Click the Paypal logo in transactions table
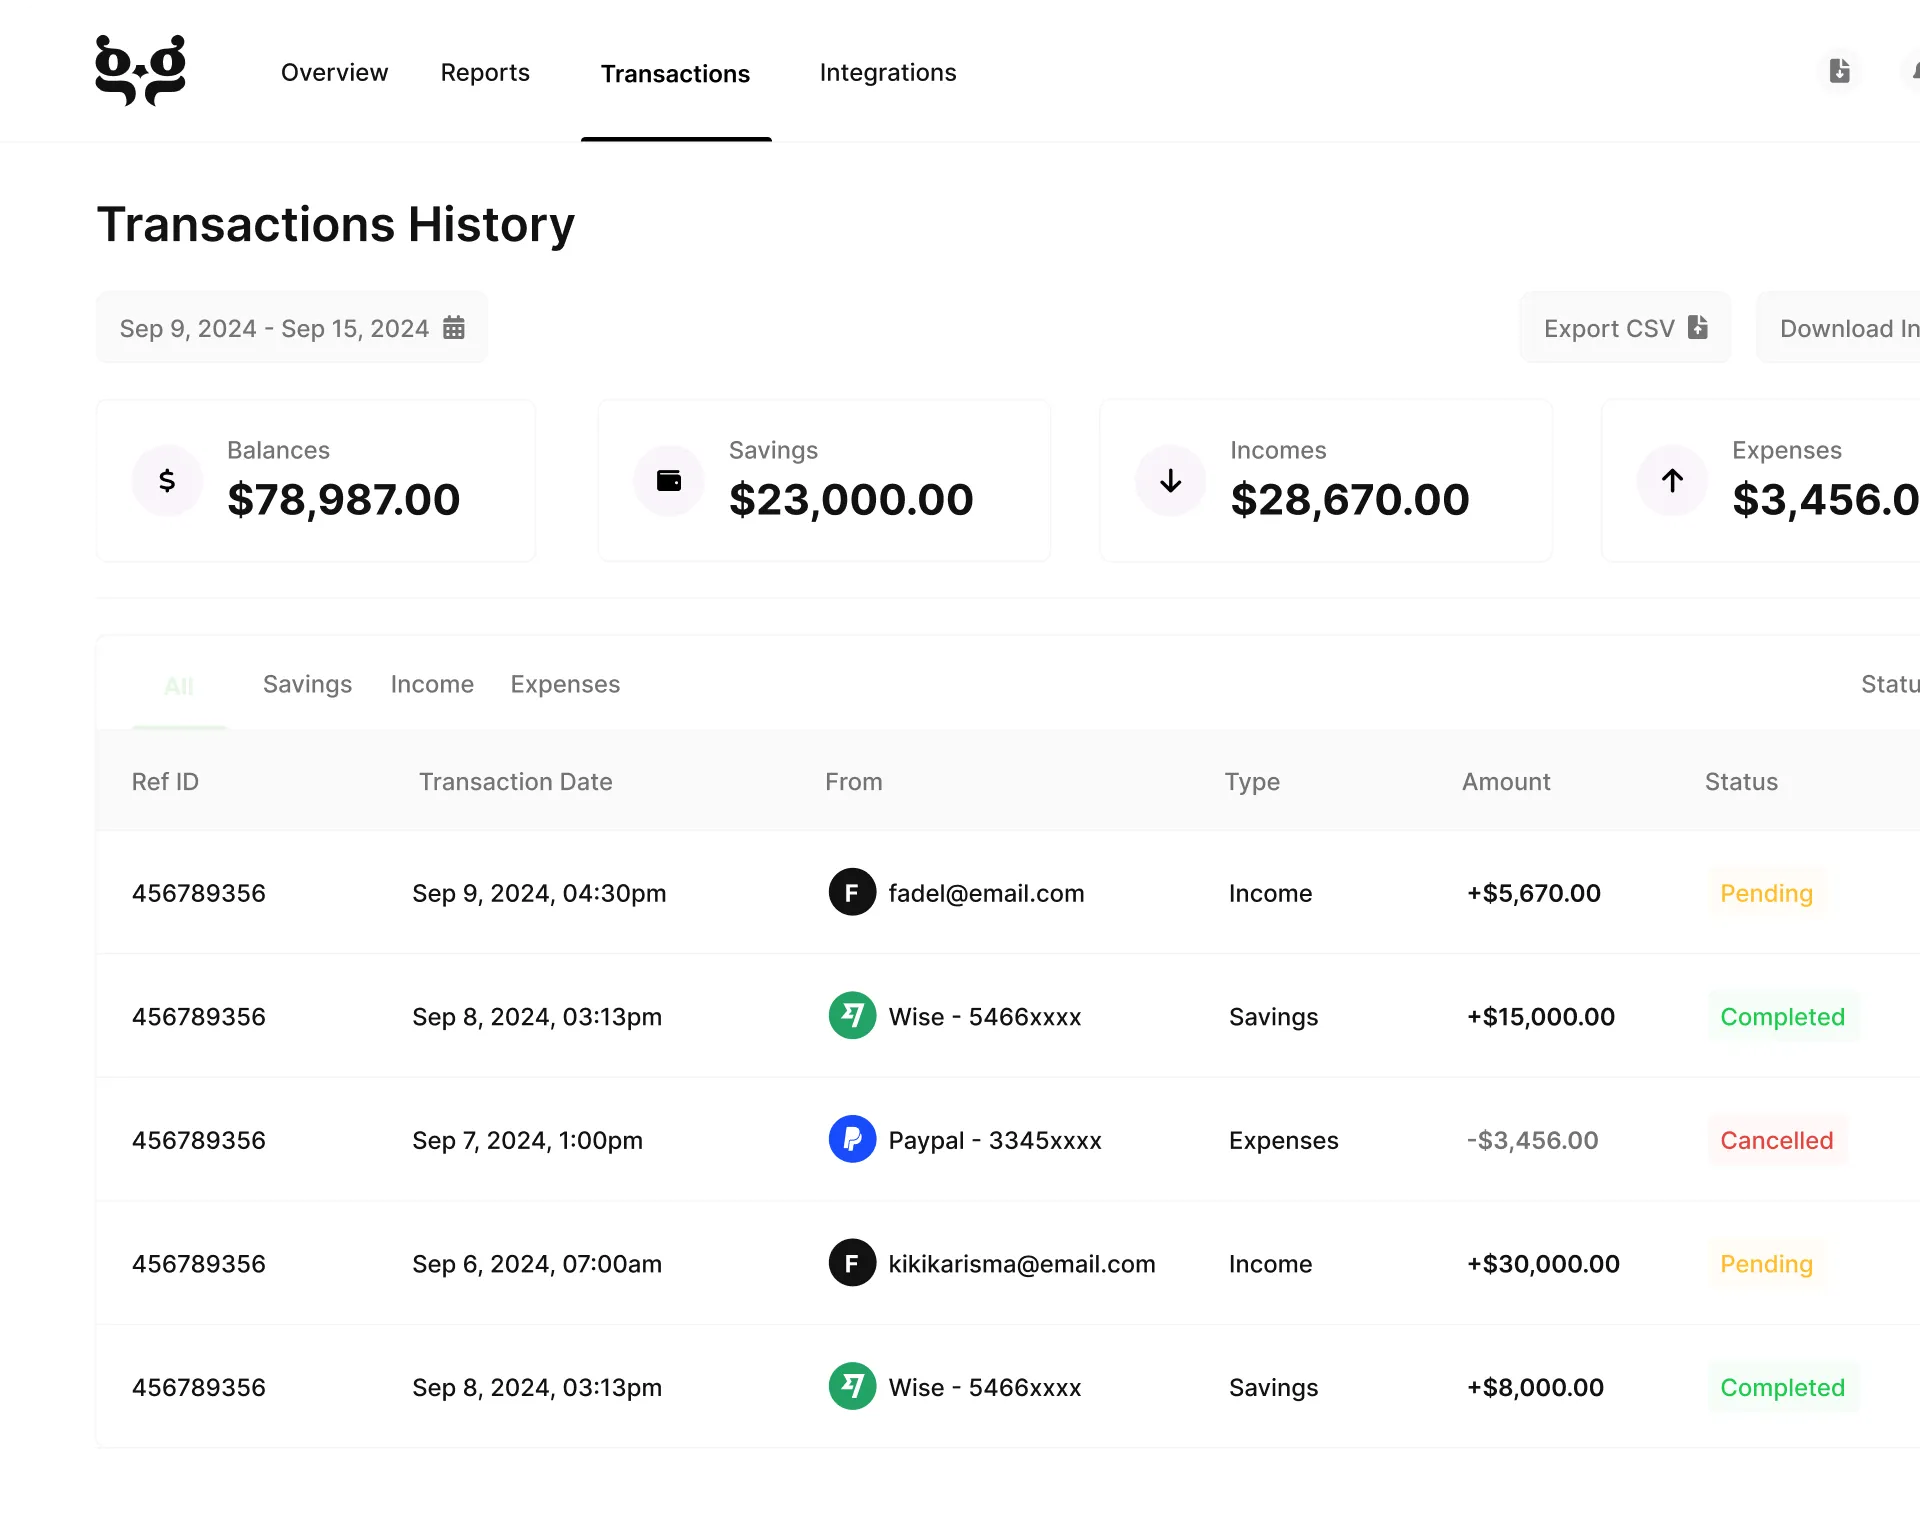Image resolution: width=1920 pixels, height=1530 pixels. coord(852,1139)
